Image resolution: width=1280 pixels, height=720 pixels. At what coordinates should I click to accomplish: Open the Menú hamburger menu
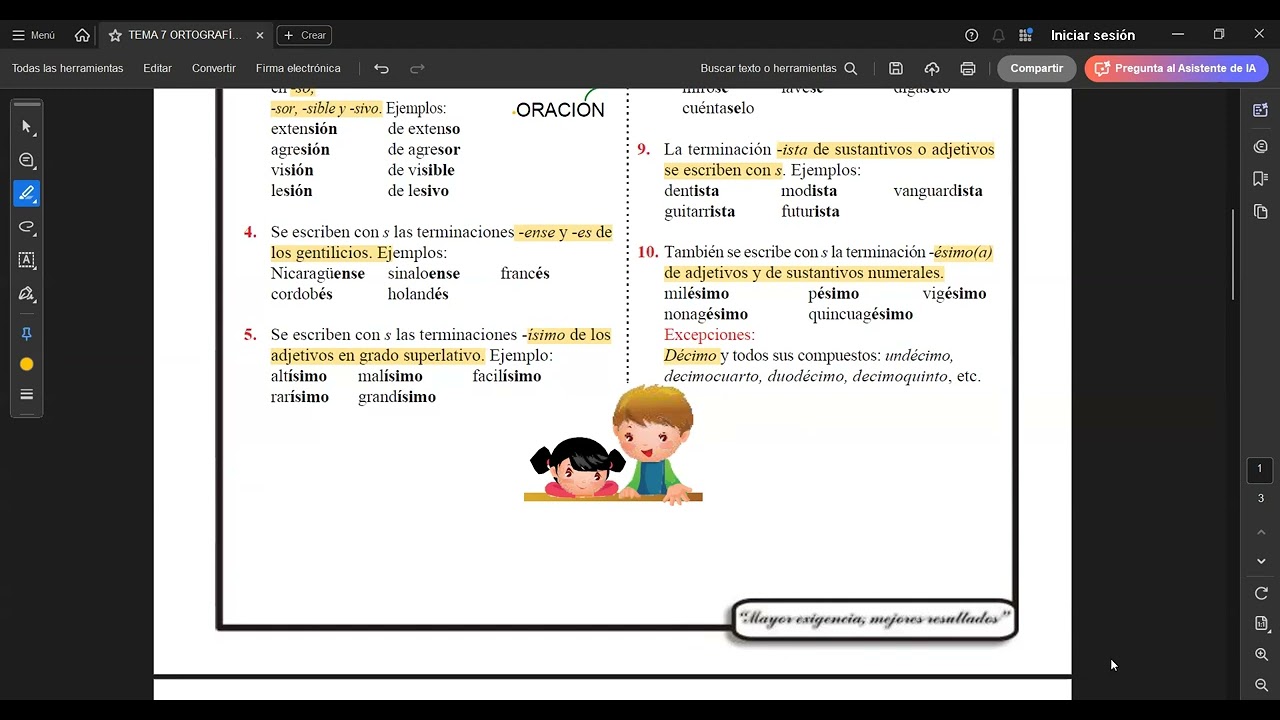pyautogui.click(x=33, y=35)
